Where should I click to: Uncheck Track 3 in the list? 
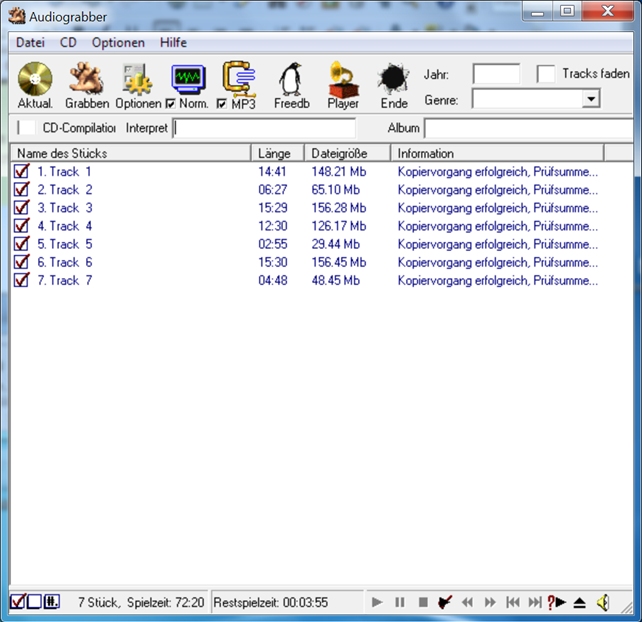click(x=22, y=208)
